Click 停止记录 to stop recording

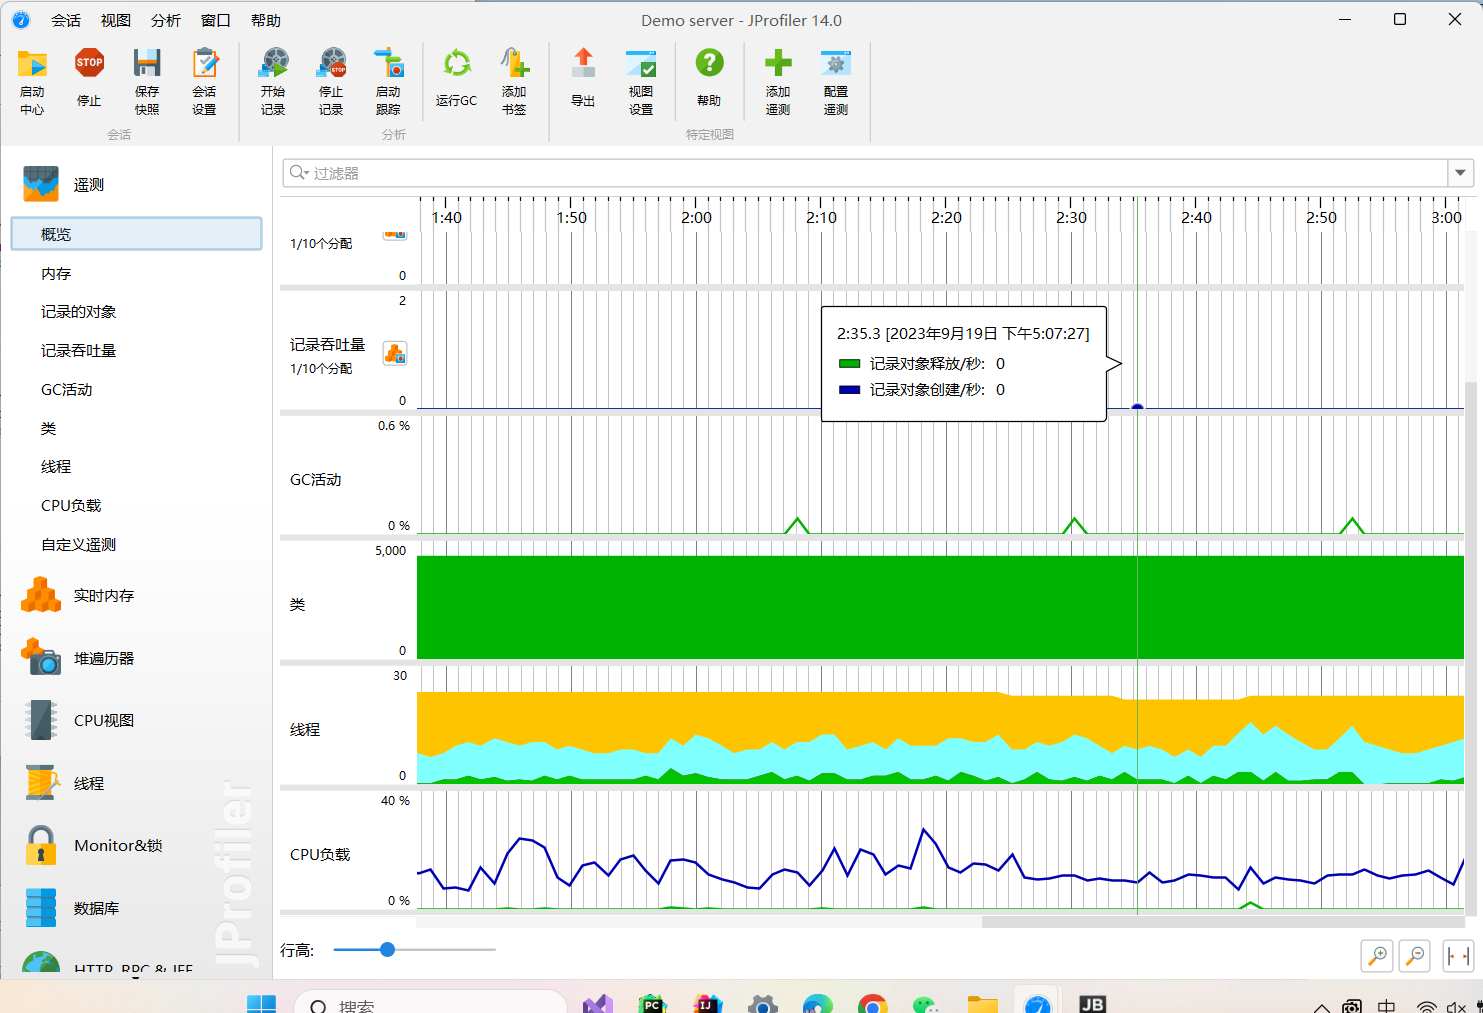(x=331, y=82)
